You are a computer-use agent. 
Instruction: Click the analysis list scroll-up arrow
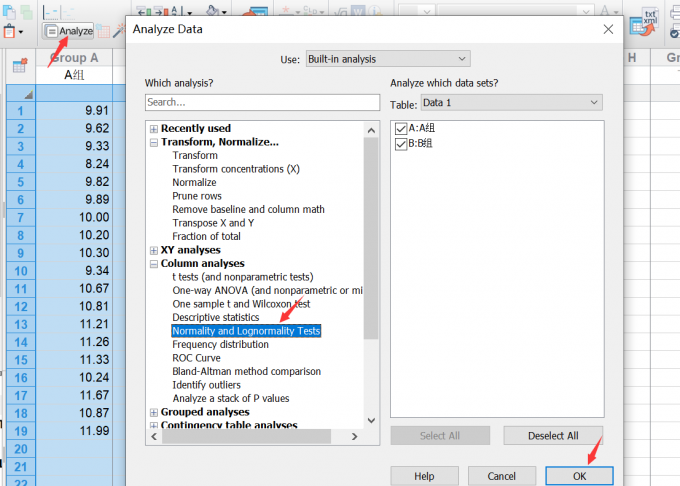(x=371, y=130)
